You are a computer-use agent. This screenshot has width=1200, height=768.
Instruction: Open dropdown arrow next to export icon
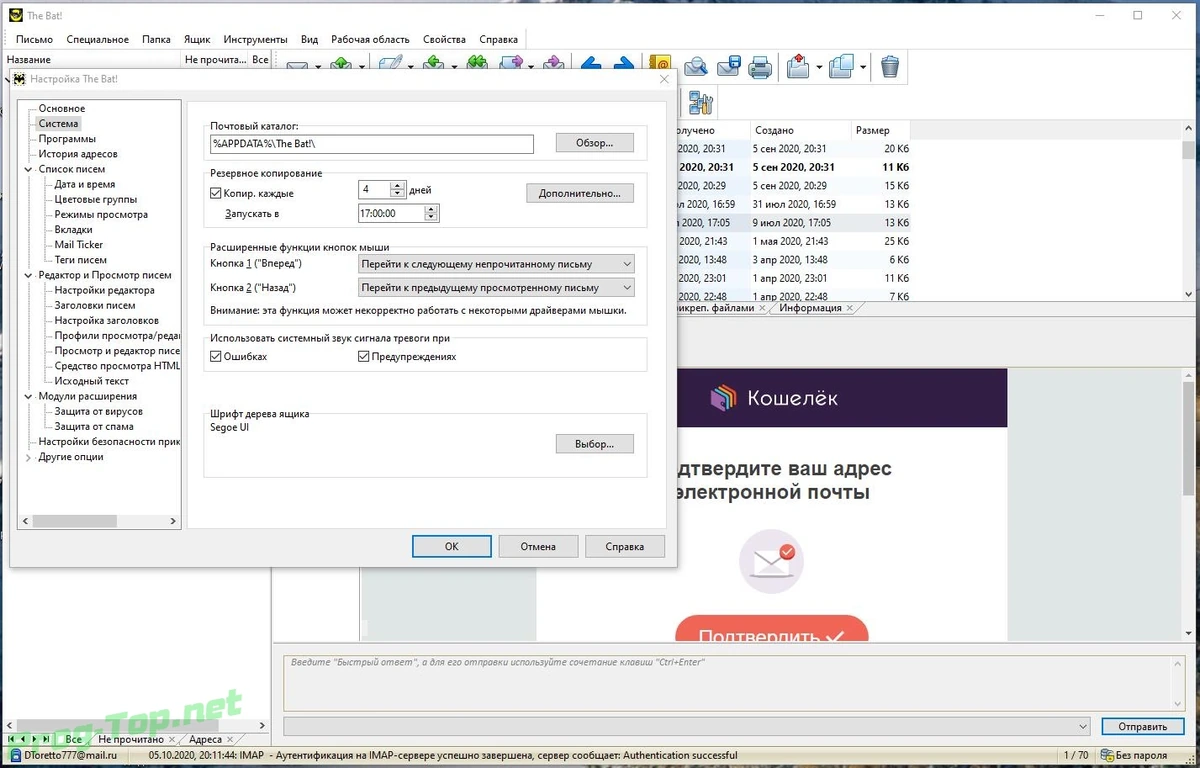click(819, 68)
